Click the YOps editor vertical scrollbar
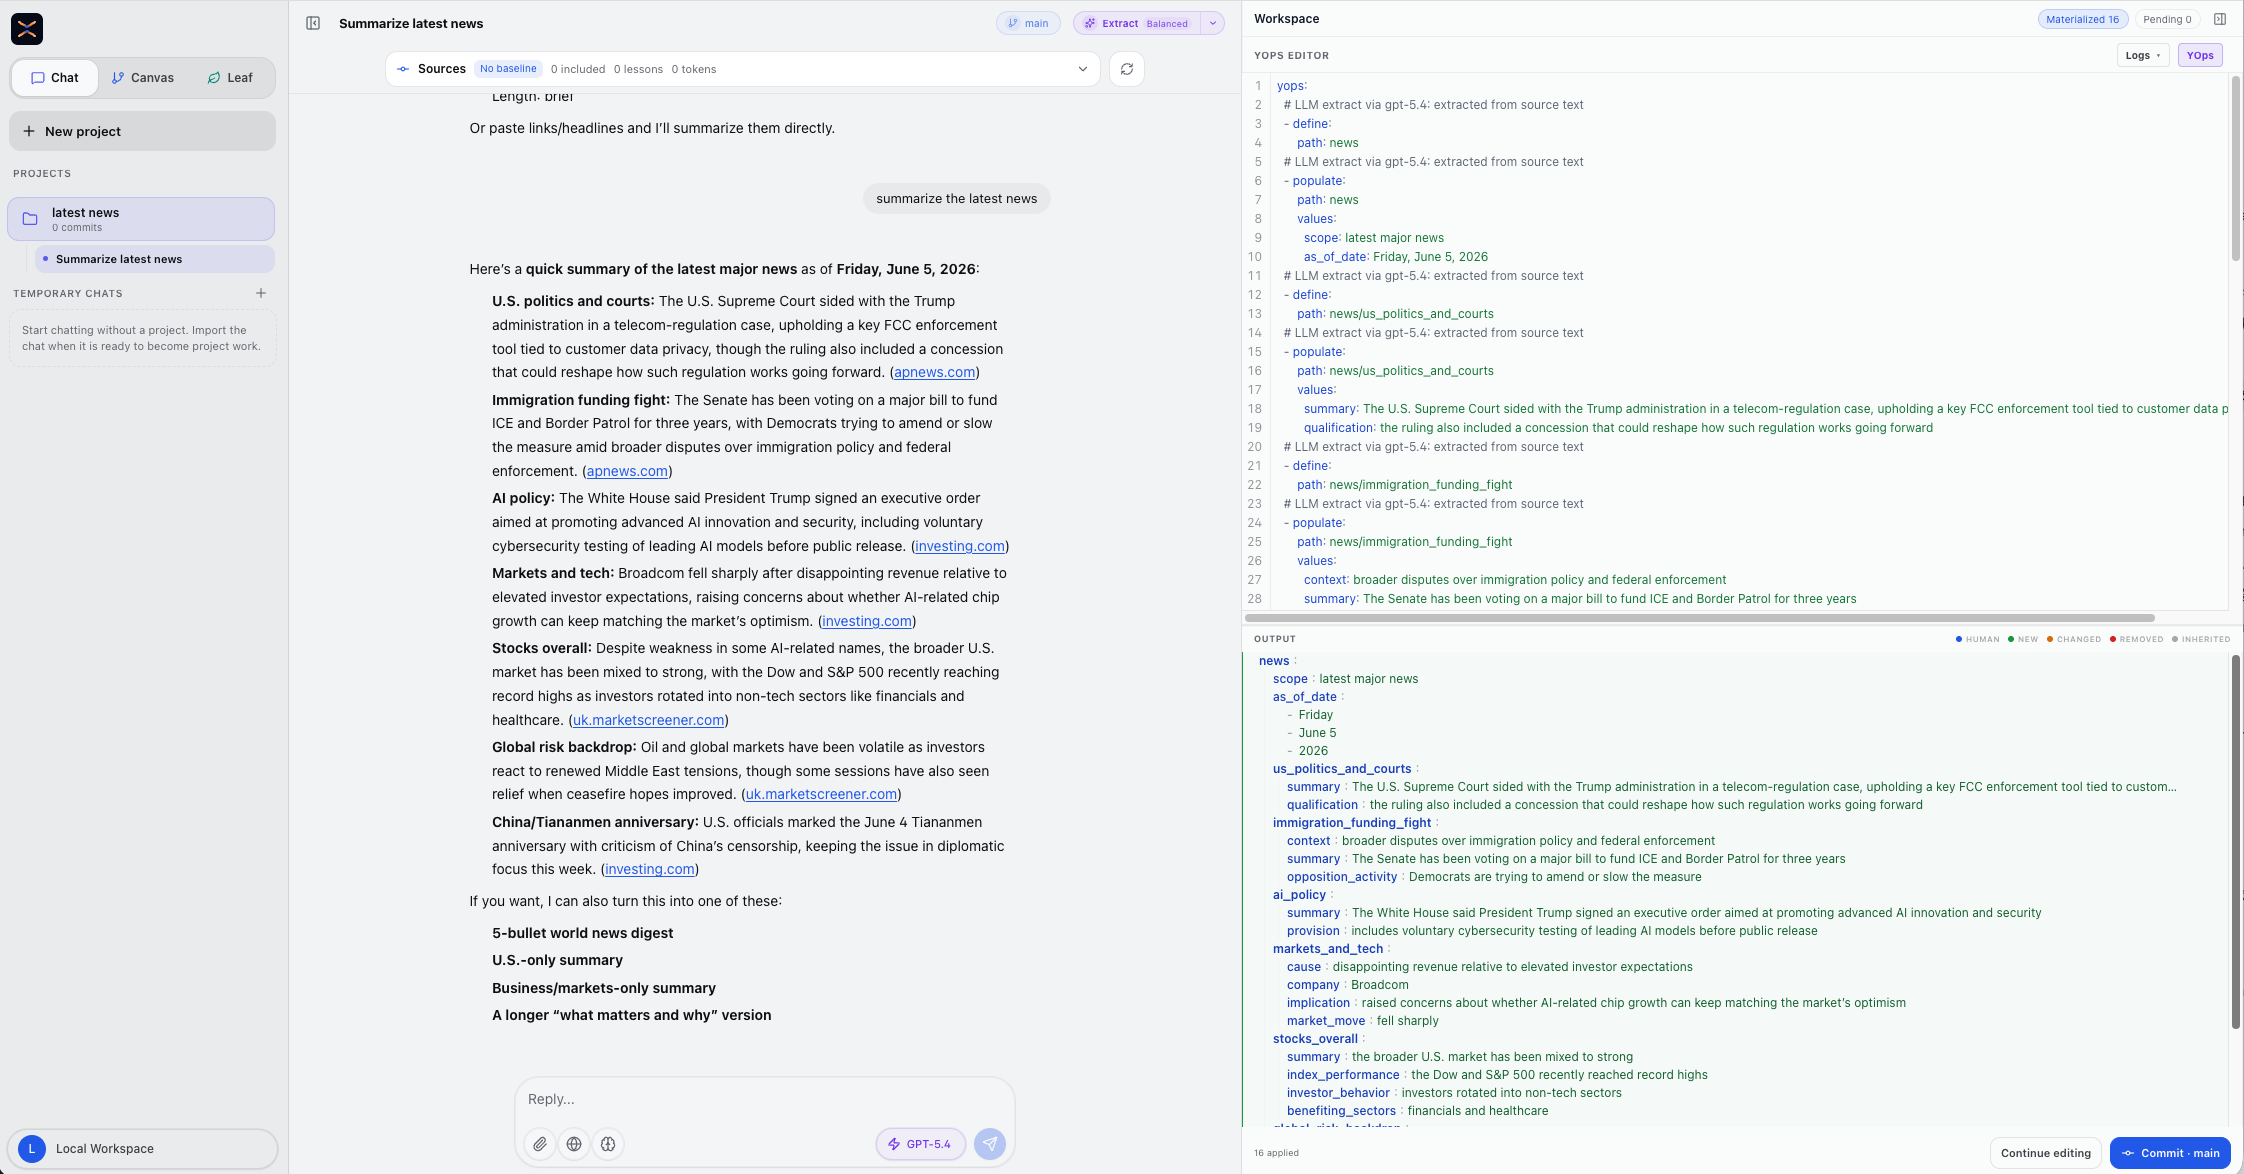This screenshot has width=2244, height=1174. coord(2235,168)
